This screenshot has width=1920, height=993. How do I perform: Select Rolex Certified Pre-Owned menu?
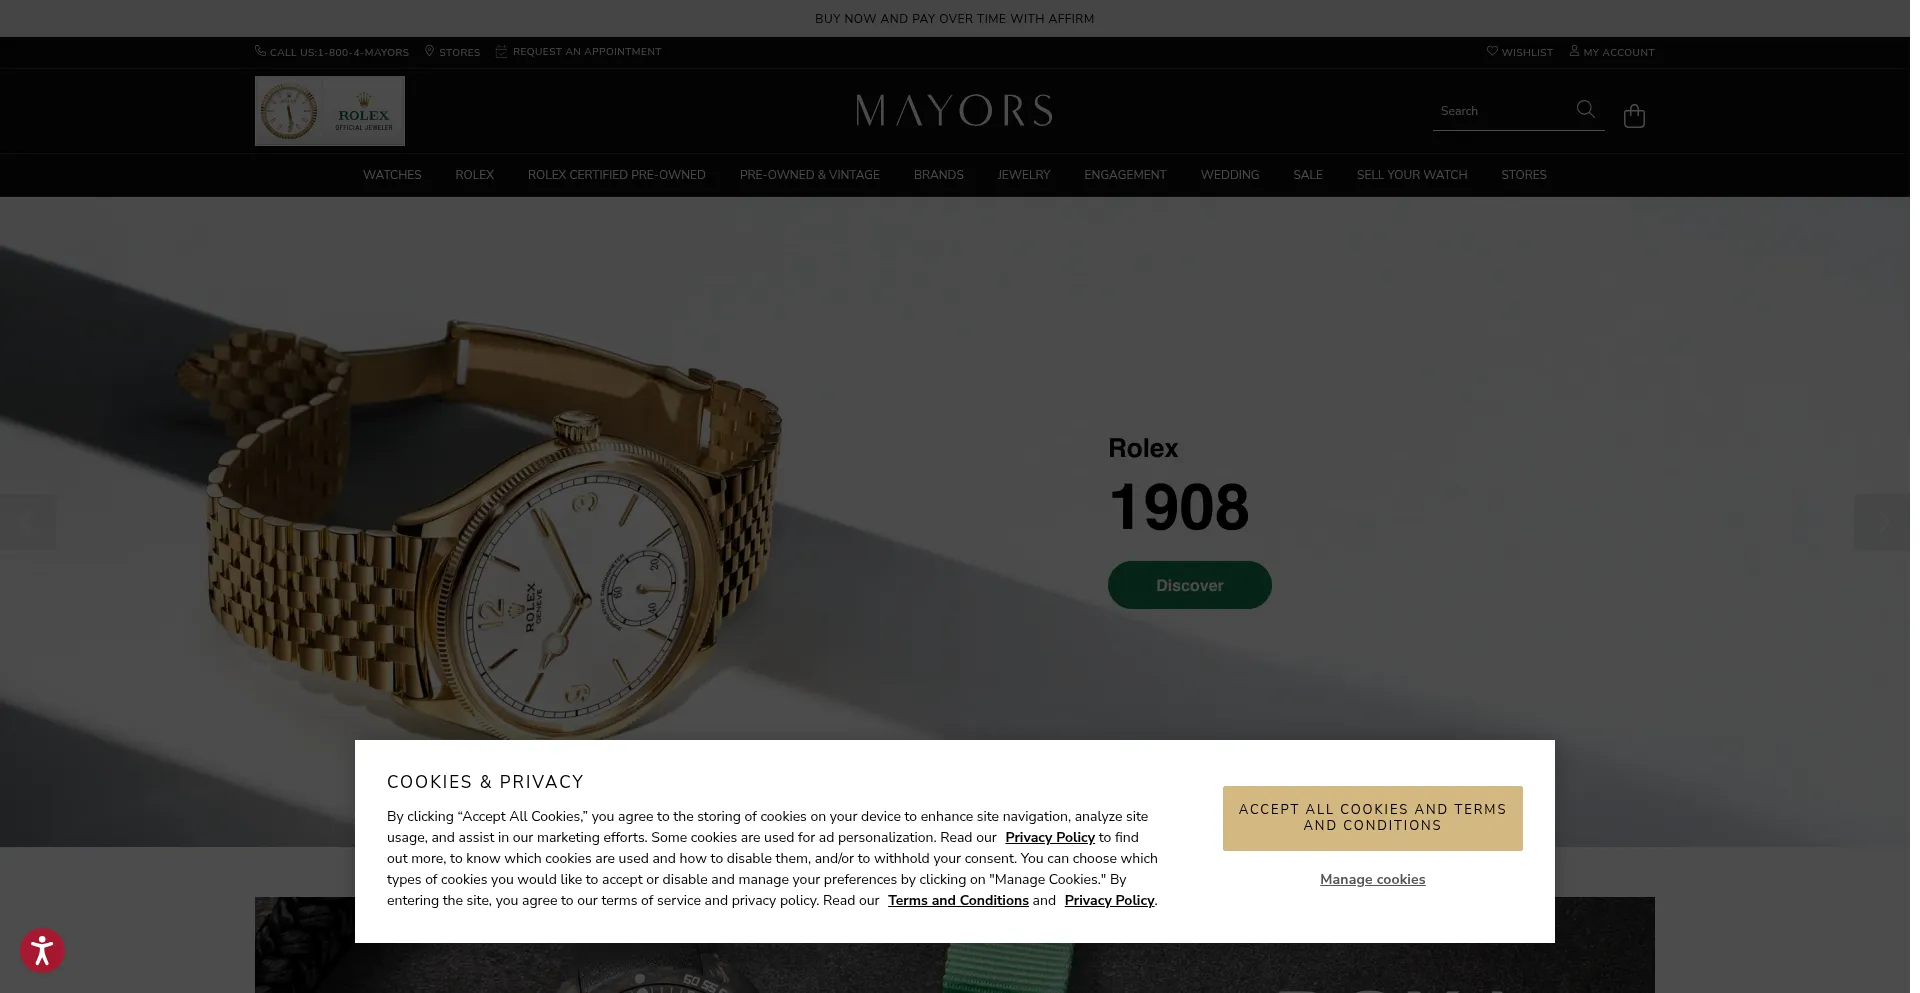tap(616, 175)
